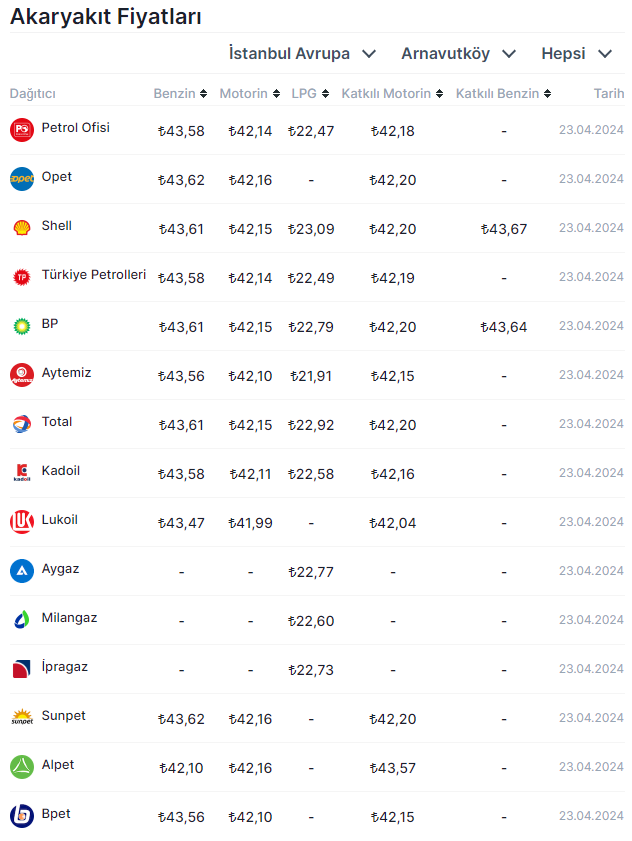Click the Lukoil logo icon
Image resolution: width=632 pixels, height=841 pixels.
coord(22,522)
